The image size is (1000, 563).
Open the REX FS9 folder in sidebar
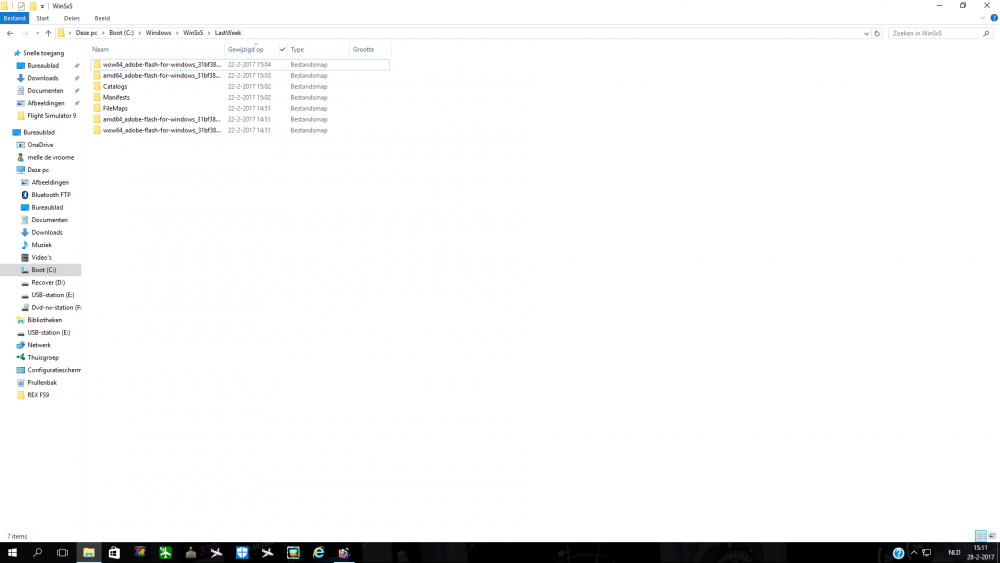pyautogui.click(x=38, y=395)
